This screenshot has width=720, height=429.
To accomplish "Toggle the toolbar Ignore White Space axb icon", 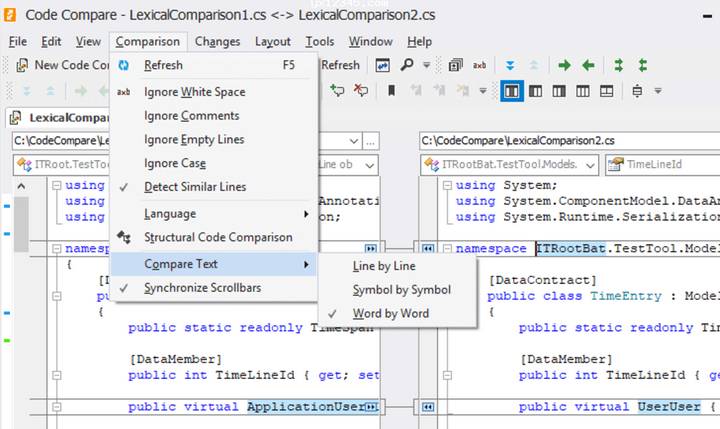I will click(479, 65).
